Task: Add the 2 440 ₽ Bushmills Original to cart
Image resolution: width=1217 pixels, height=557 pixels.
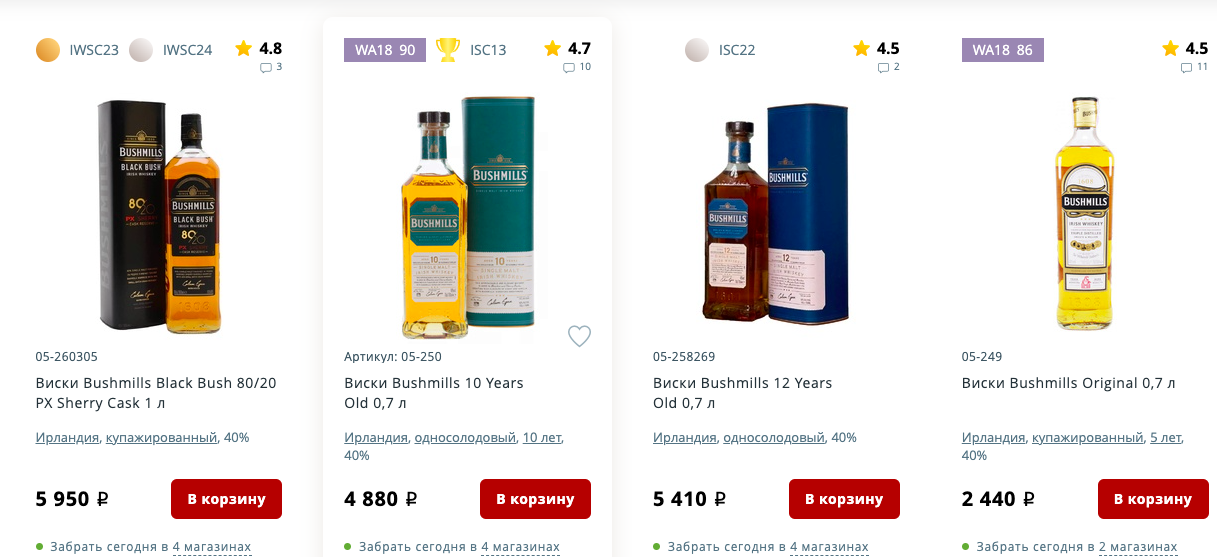Action: coord(1152,499)
